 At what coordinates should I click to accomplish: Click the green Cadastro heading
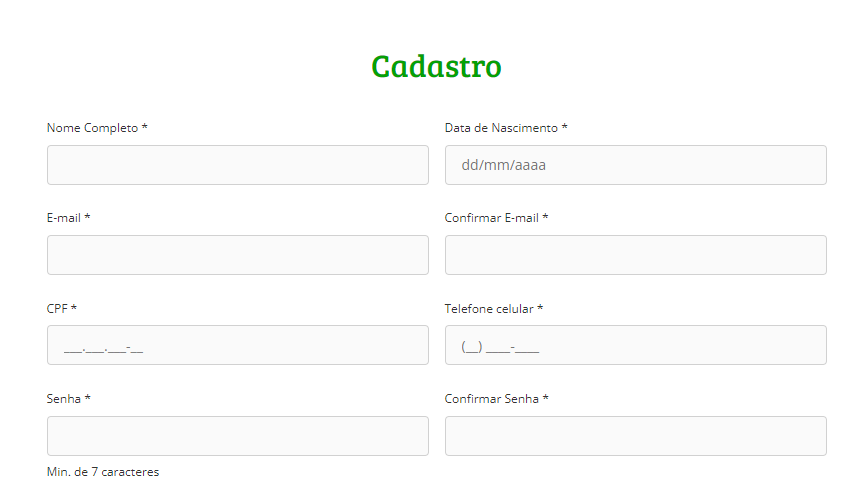436,66
